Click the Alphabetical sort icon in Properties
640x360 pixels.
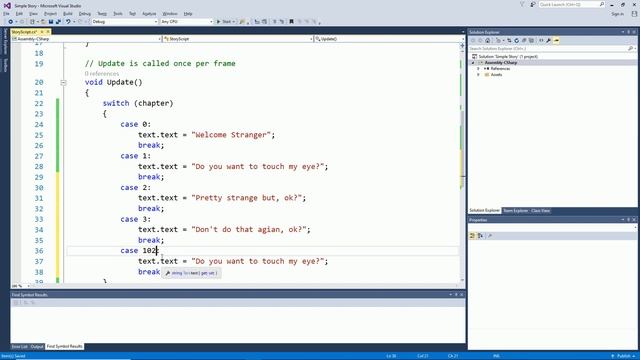[x=480, y=236]
